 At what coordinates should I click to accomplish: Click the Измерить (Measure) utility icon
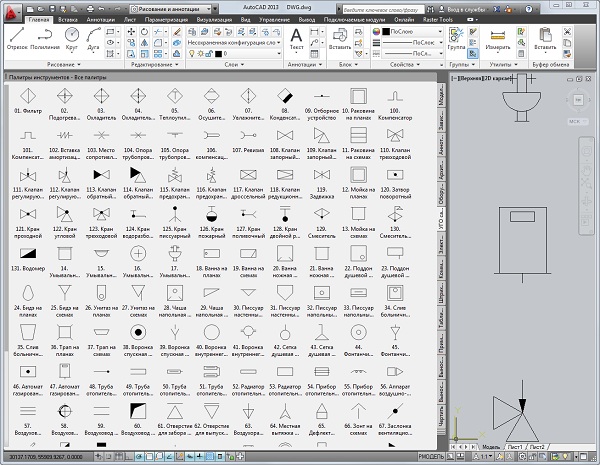497,38
